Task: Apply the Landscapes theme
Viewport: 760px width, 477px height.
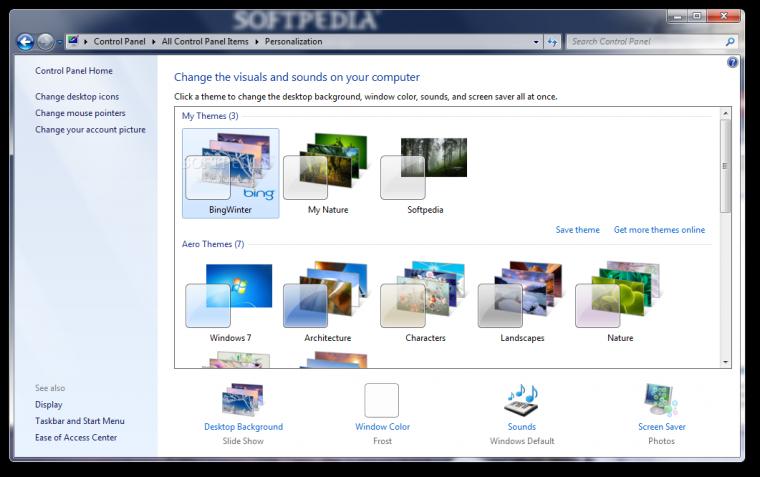Action: 522,302
